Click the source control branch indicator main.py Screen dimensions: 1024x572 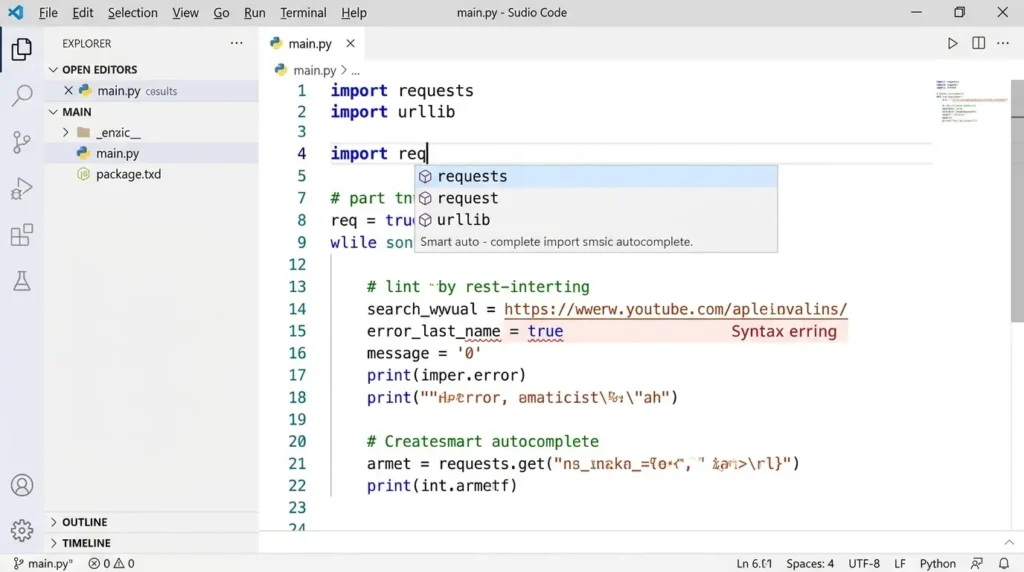tap(43, 563)
